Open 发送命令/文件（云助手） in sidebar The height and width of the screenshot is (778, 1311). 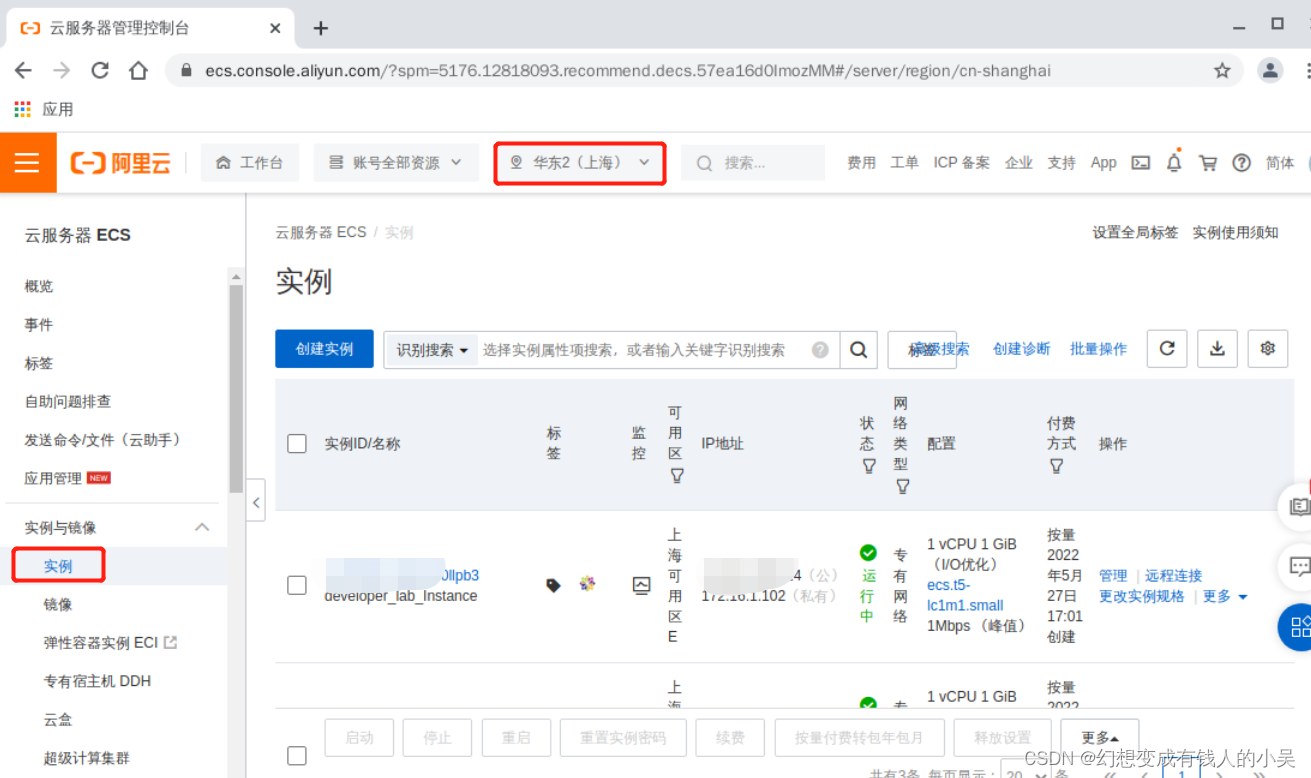pos(103,440)
